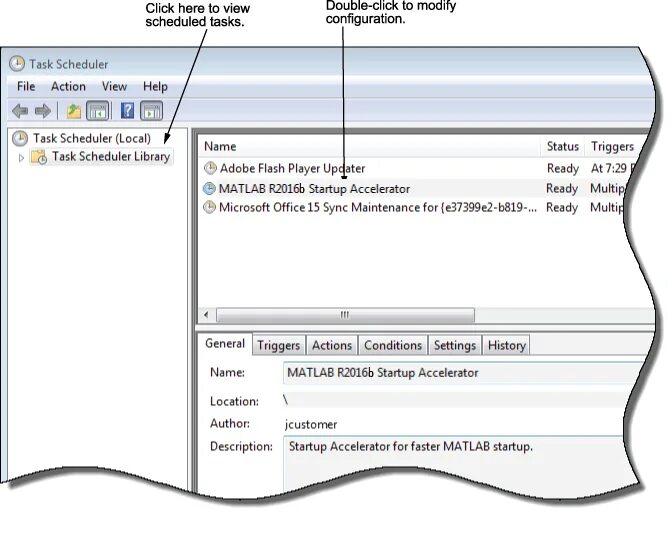This screenshot has height=533, width=672.
Task: Switch to the History tab
Action: click(x=507, y=345)
